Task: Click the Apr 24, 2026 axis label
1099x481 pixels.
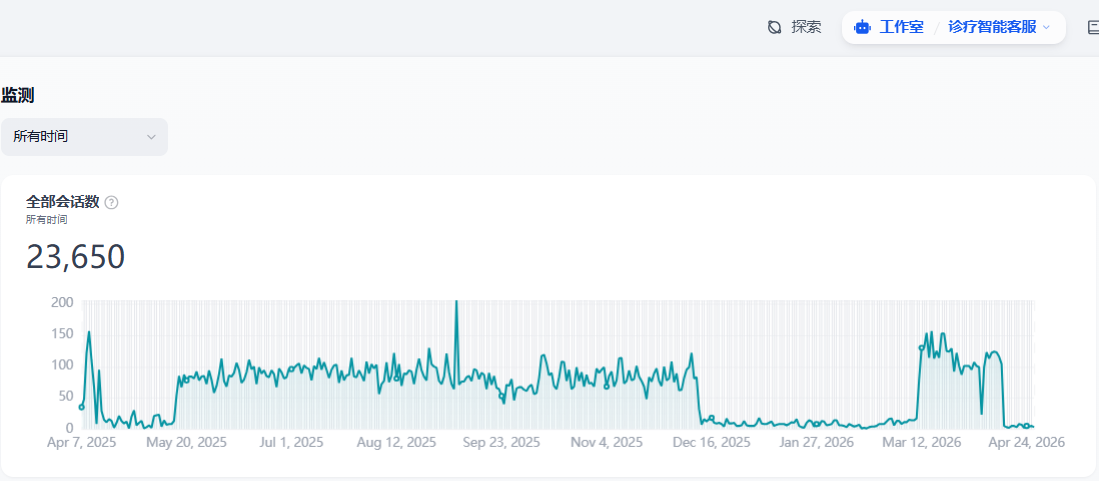Action: pyautogui.click(x=1026, y=442)
